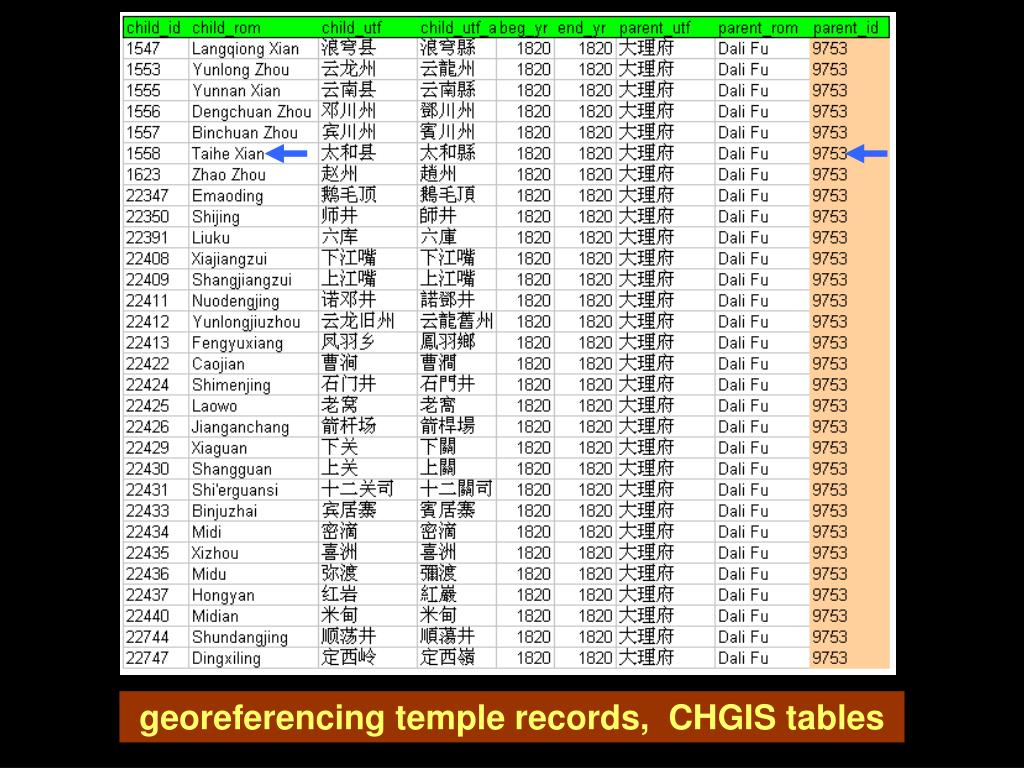Click child_id cell 1558
This screenshot has height=768, width=1024.
[155, 153]
